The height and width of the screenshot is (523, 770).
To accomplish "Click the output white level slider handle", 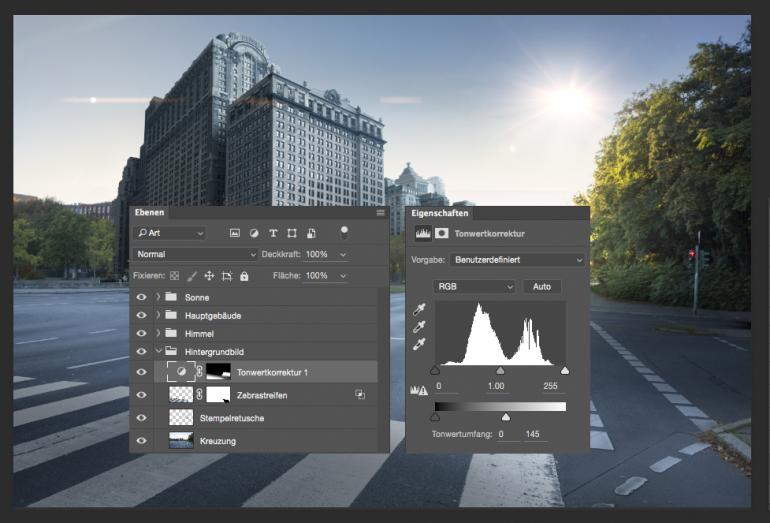I will click(506, 417).
